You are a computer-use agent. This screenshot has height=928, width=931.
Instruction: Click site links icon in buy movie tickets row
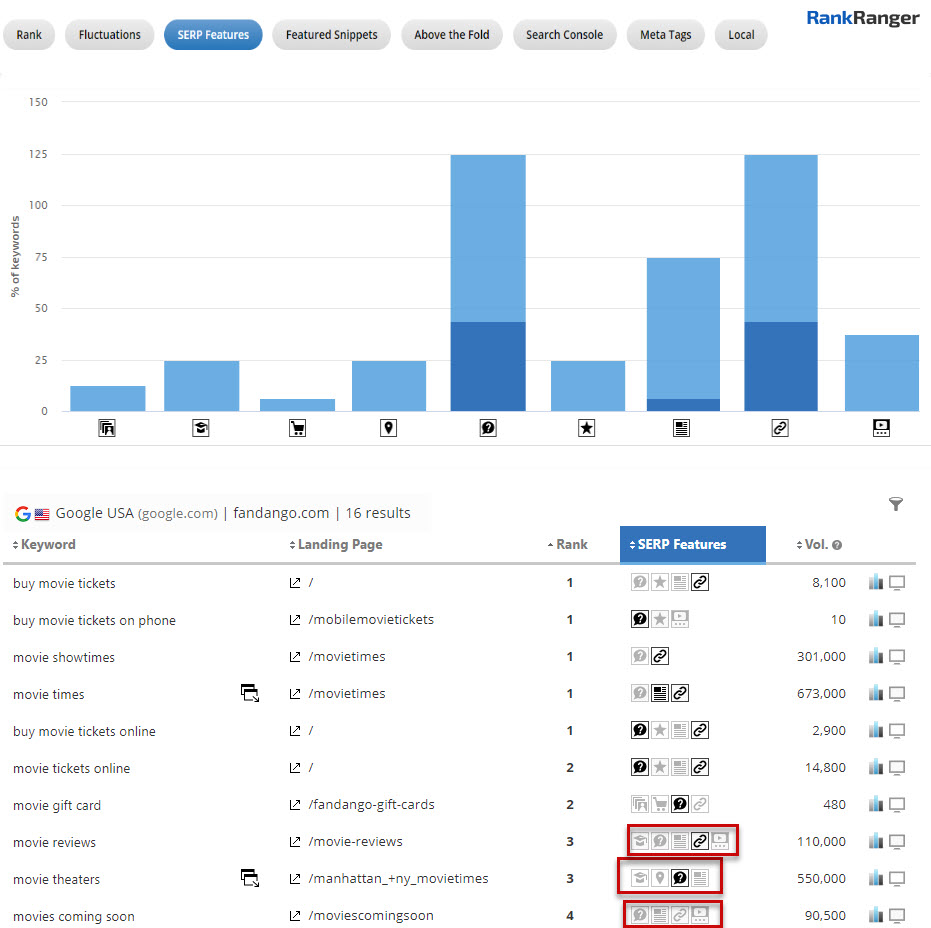[x=700, y=582]
